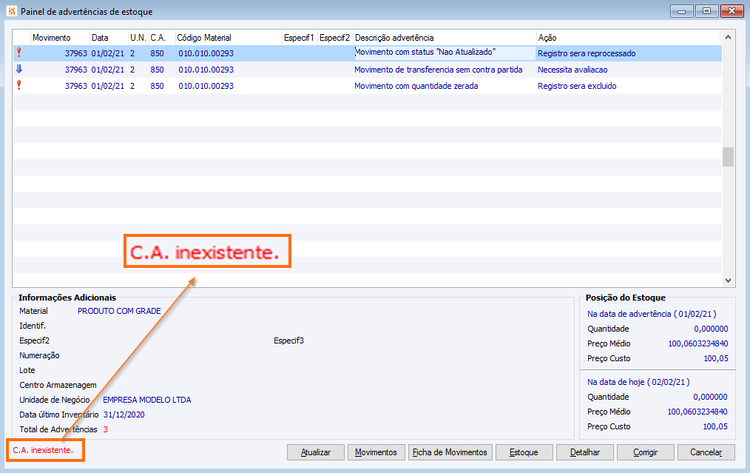Click the Código Material column header
Image resolution: width=750 pixels, height=473 pixels.
pyautogui.click(x=228, y=38)
